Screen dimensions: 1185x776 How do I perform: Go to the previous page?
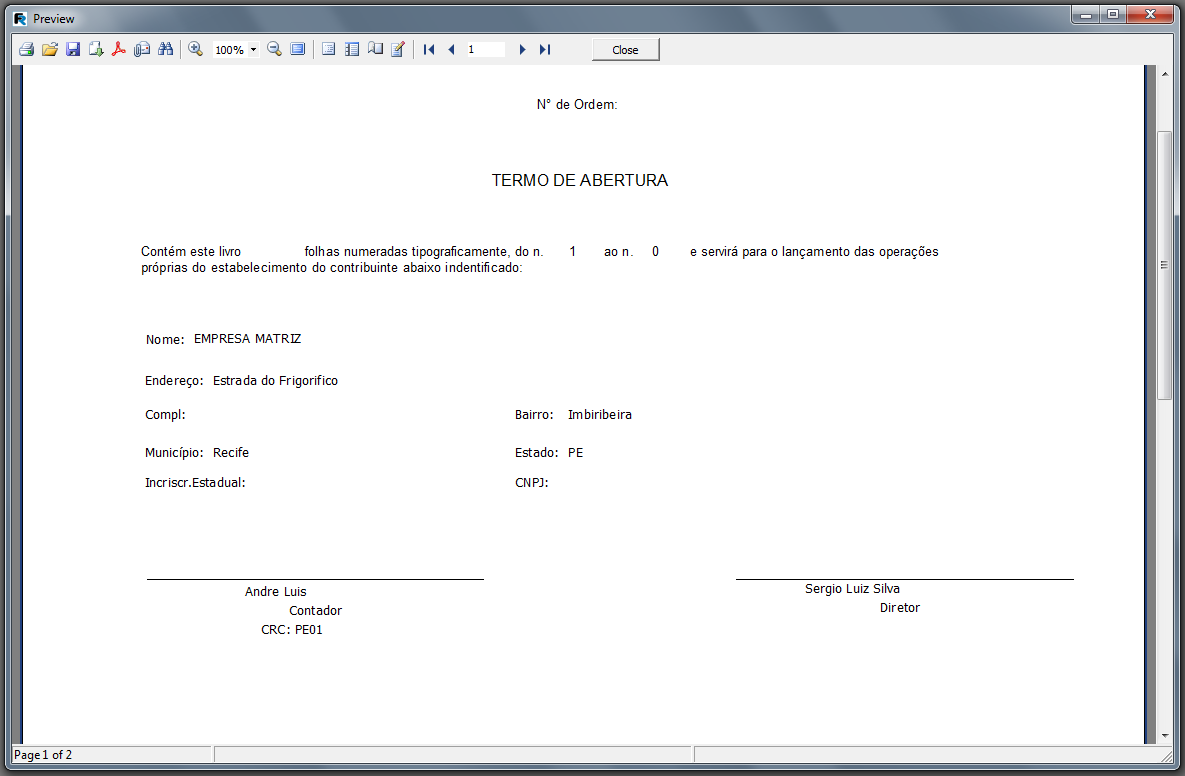452,50
